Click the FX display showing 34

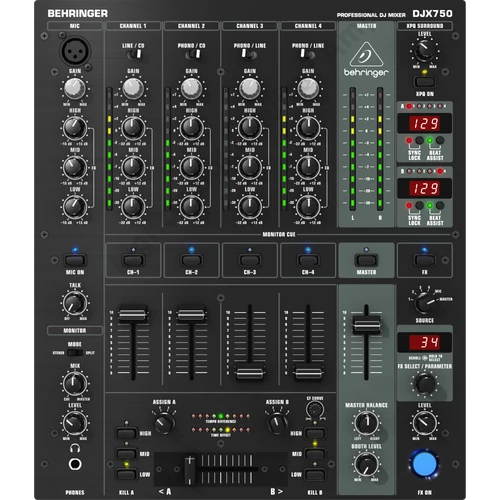(424, 342)
